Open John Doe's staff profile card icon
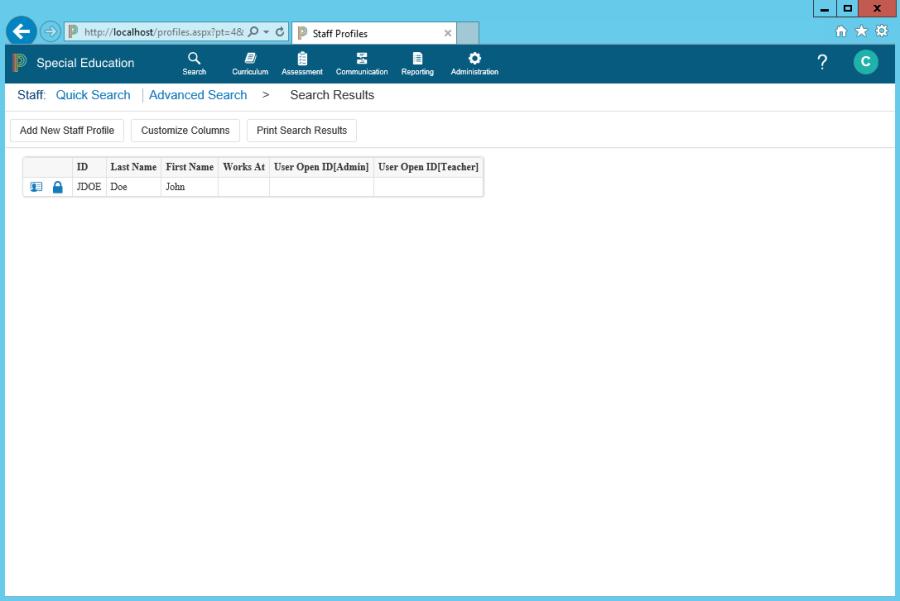This screenshot has width=900, height=601. [36, 187]
